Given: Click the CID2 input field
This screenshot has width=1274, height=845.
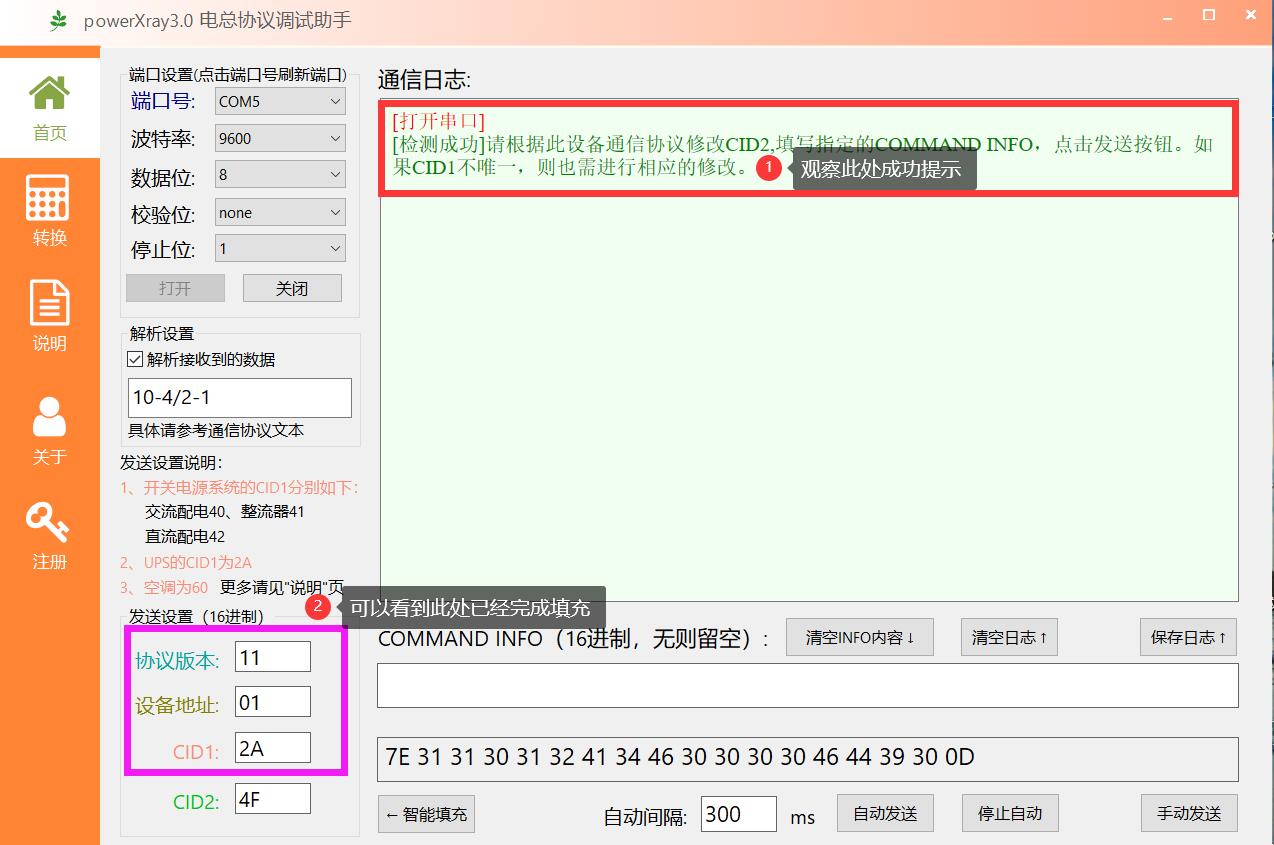Looking at the screenshot, I should coord(273,798).
